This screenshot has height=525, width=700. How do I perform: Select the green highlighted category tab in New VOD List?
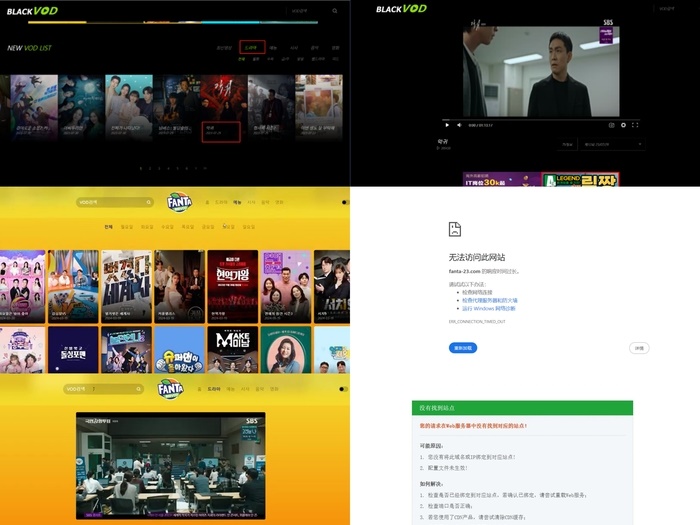tap(252, 47)
